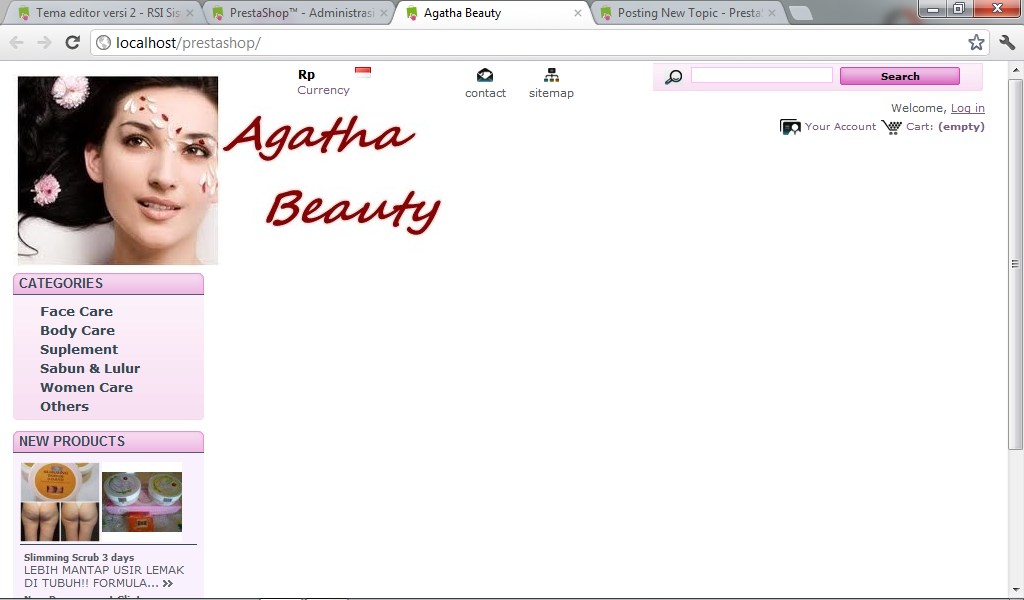Close the PrestaShop Administrasi tab
1024x600 pixels.
[384, 13]
